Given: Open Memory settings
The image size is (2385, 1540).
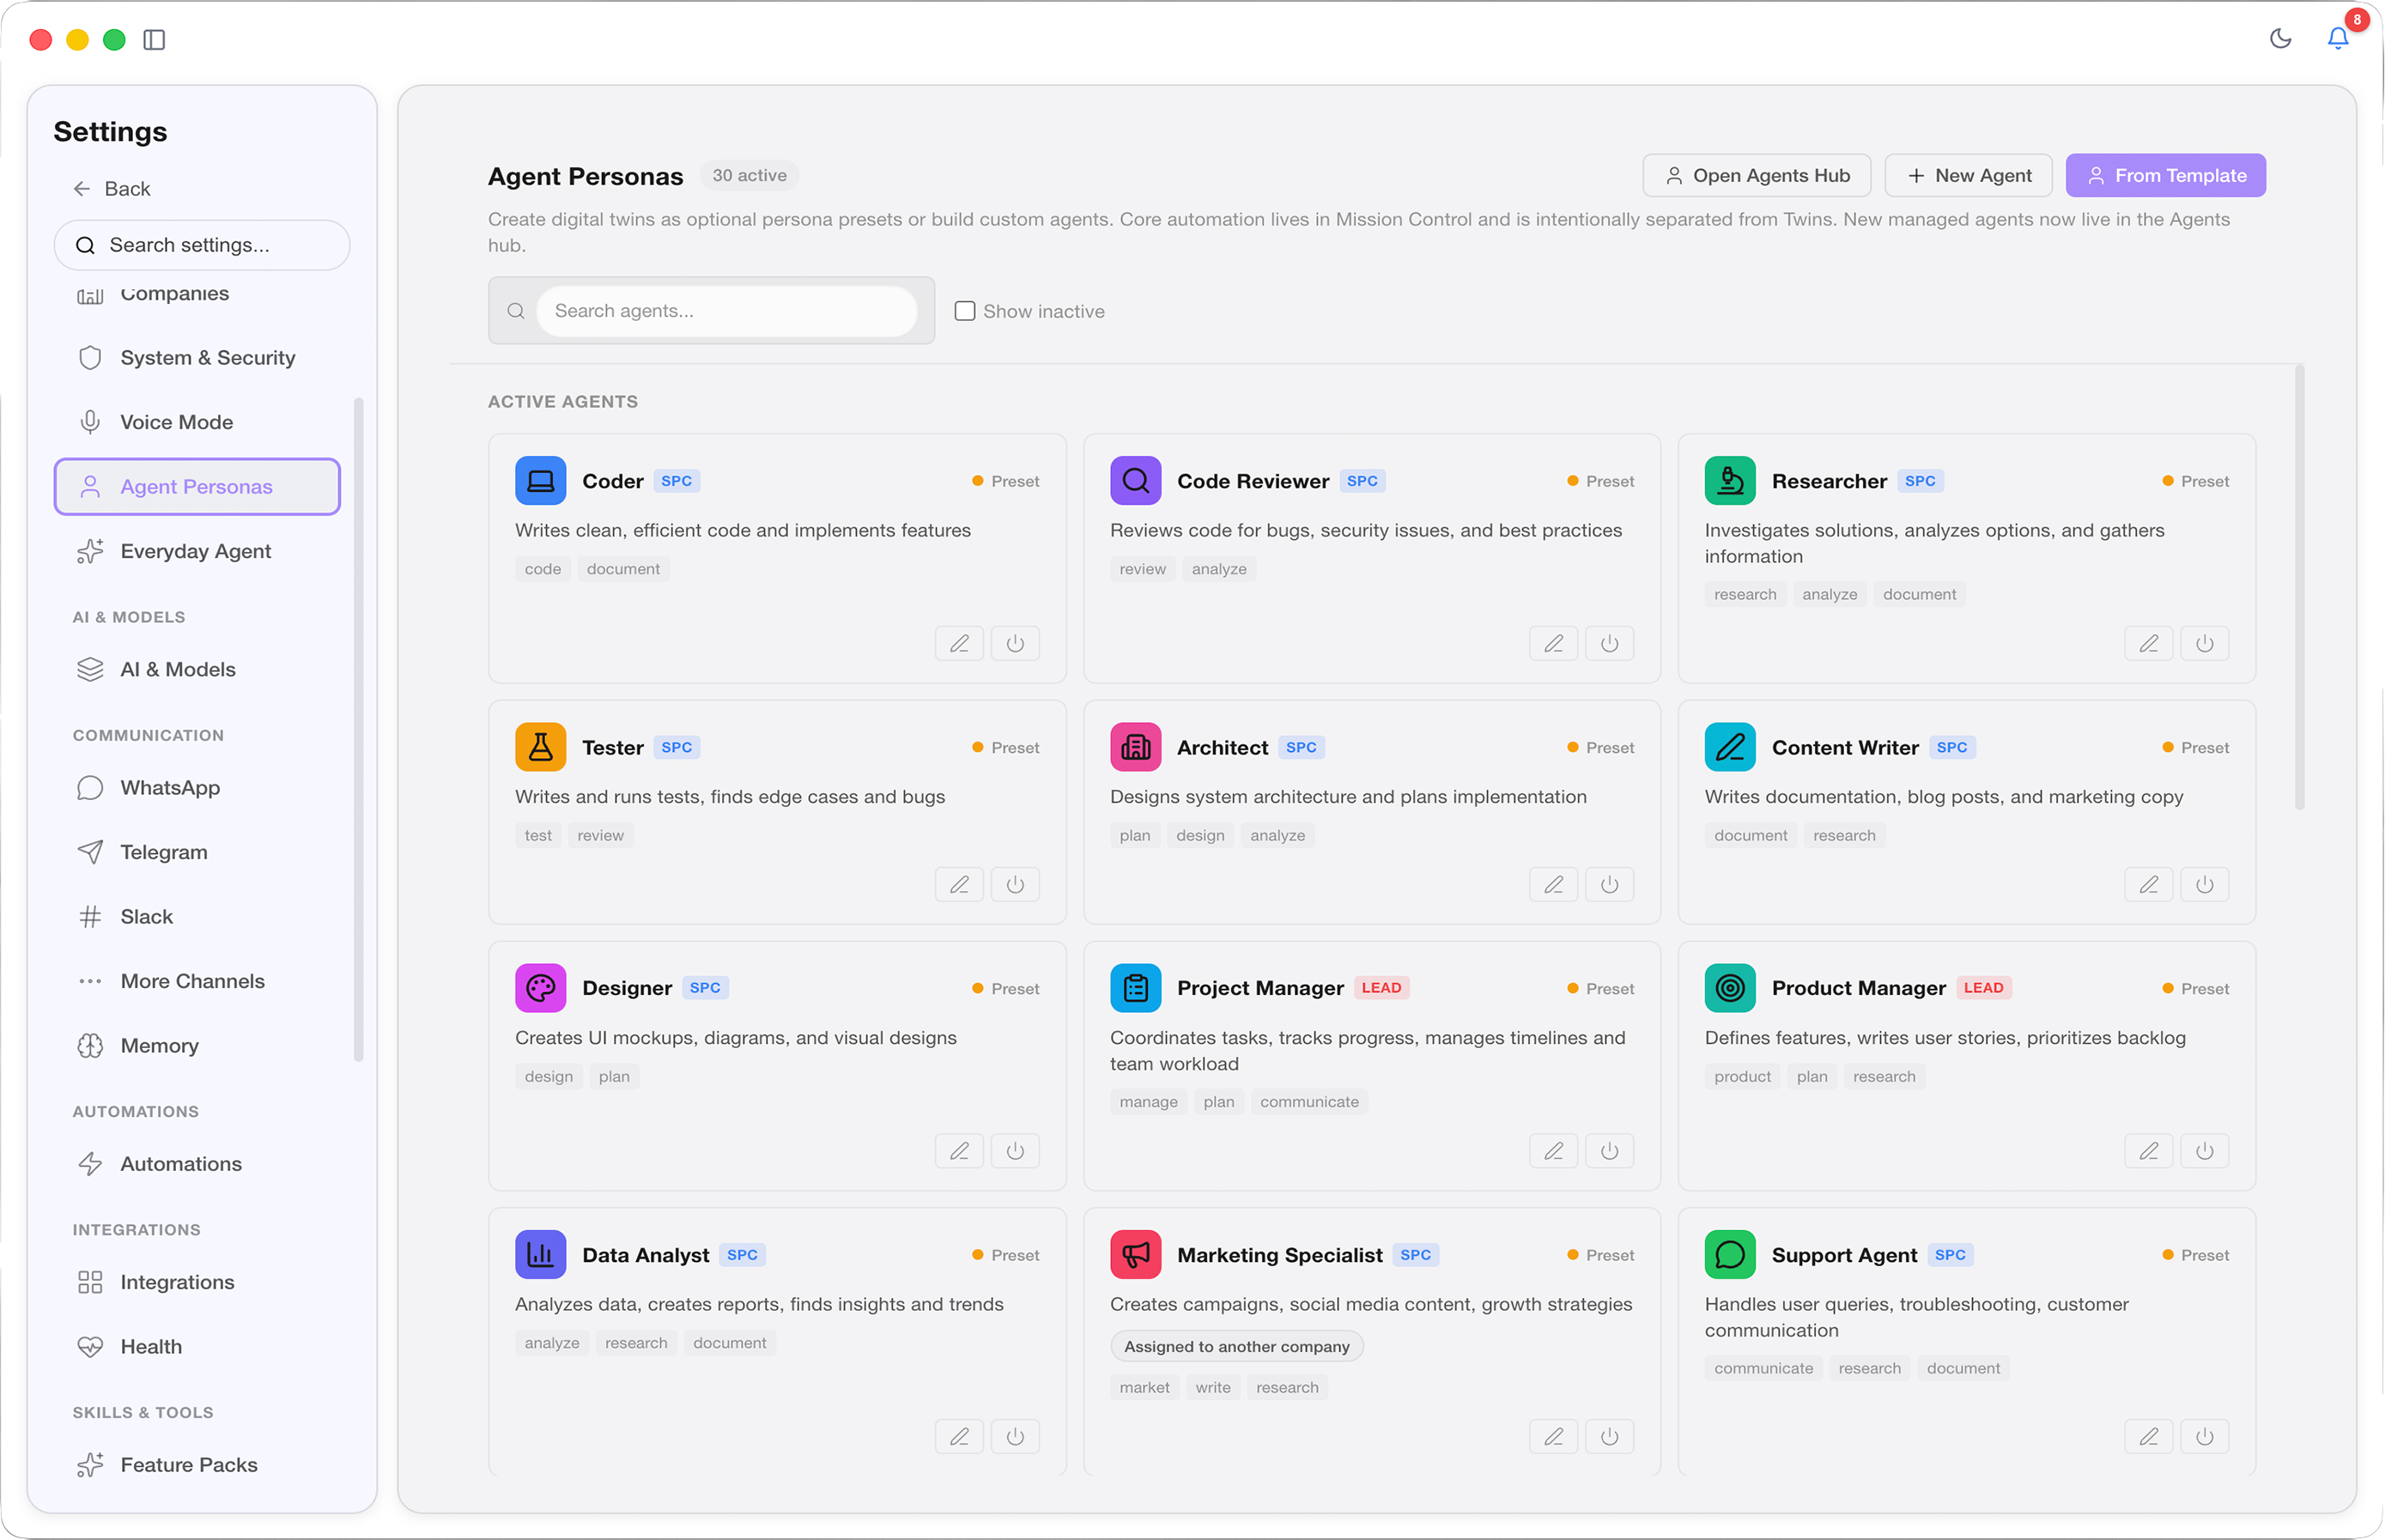Looking at the screenshot, I should click(x=197, y=1046).
